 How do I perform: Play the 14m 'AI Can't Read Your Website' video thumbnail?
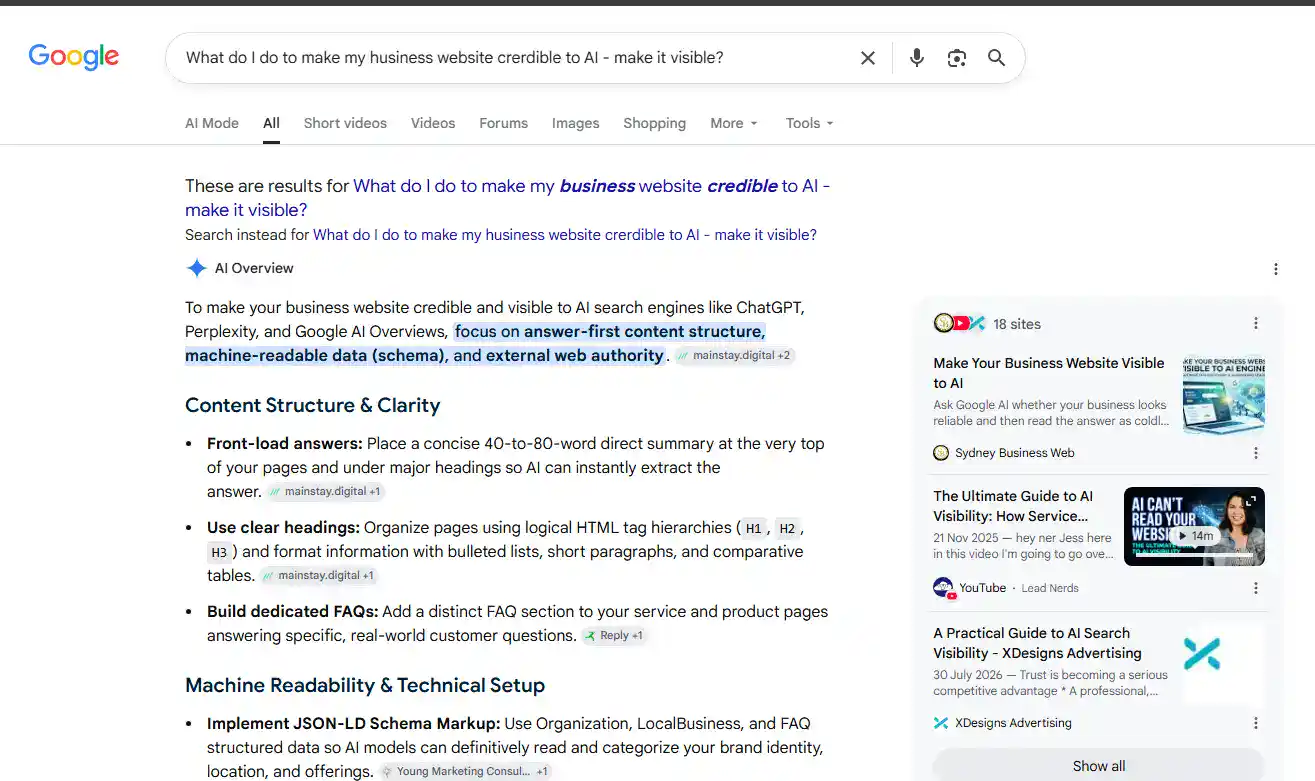tap(1194, 526)
